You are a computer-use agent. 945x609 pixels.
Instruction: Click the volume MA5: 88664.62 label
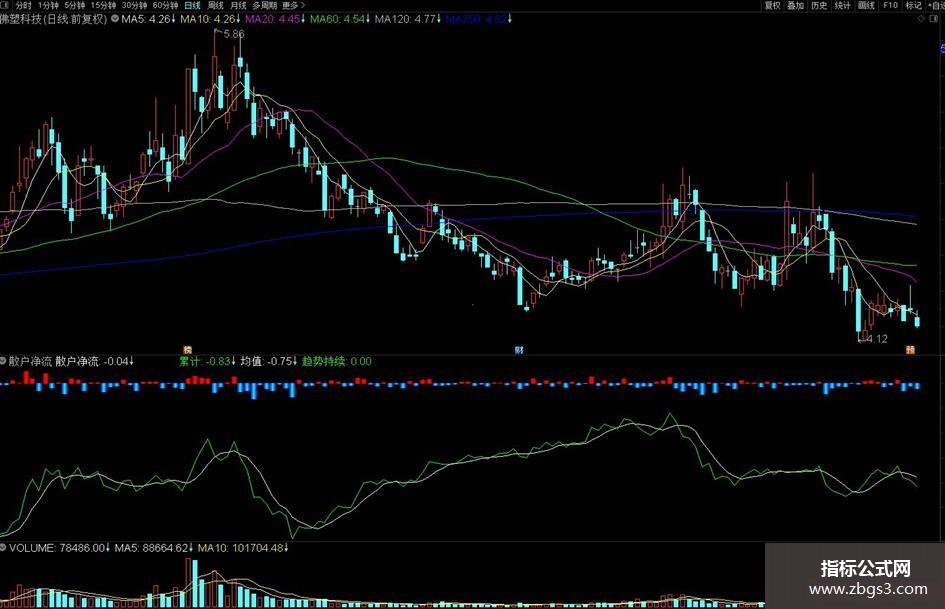[154, 547]
